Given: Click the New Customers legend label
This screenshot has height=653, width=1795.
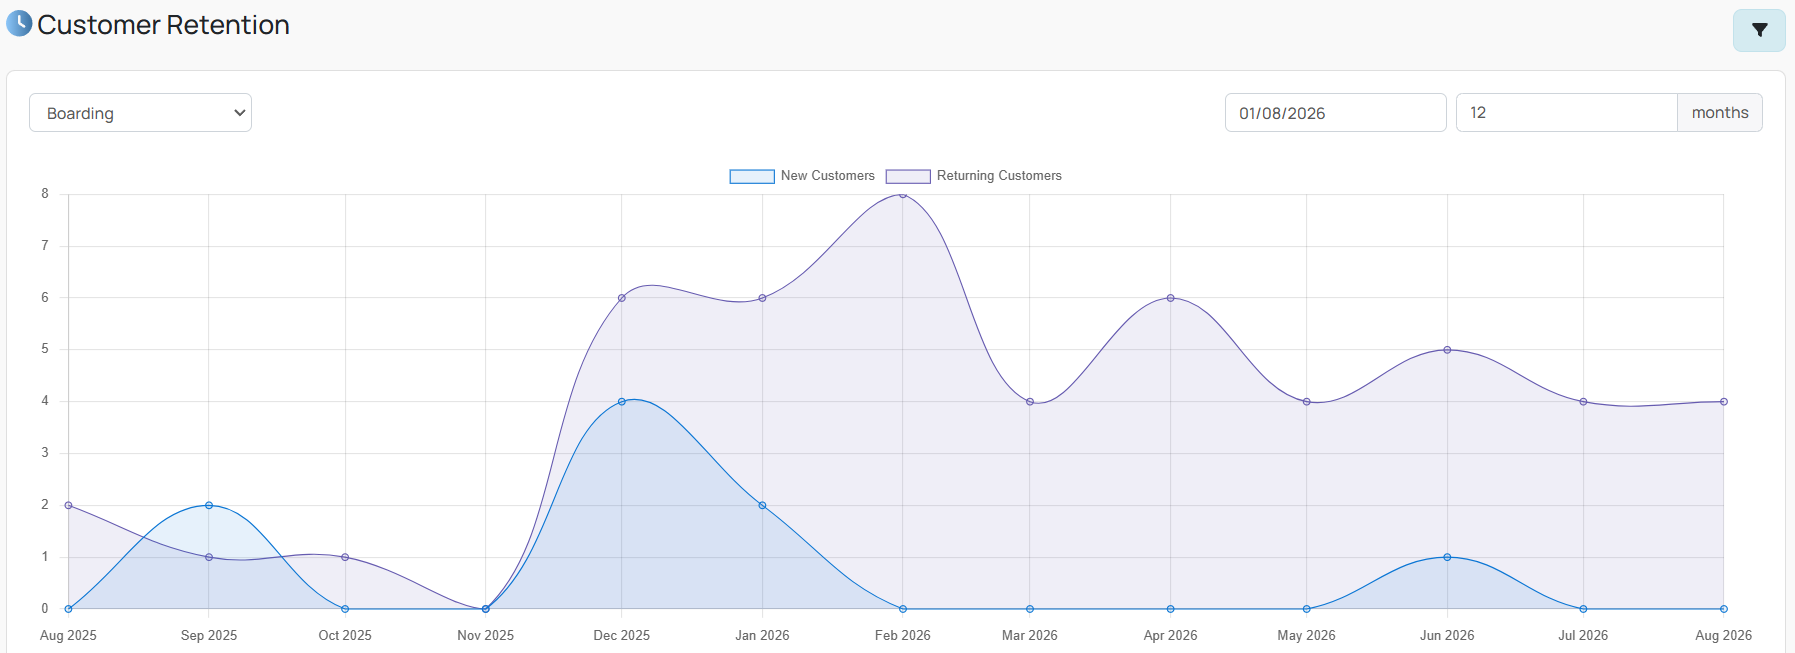Looking at the screenshot, I should pos(828,176).
